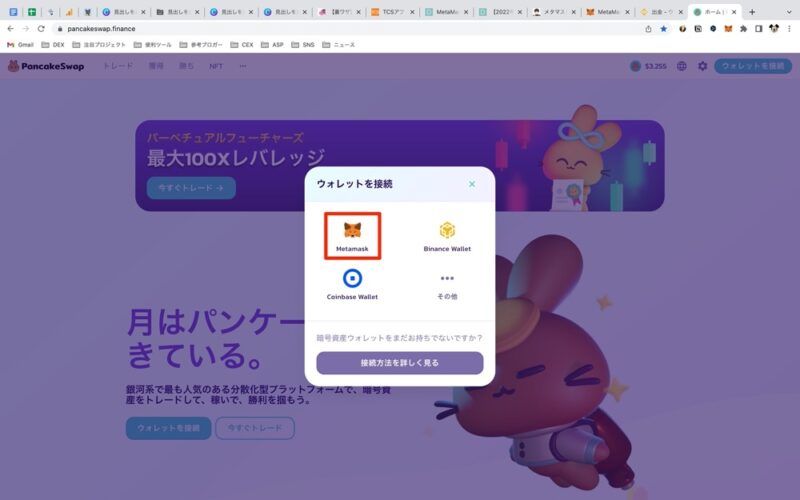The width and height of the screenshot is (800, 500).
Task: Click the PancakeSwap logo
Action: 46,66
